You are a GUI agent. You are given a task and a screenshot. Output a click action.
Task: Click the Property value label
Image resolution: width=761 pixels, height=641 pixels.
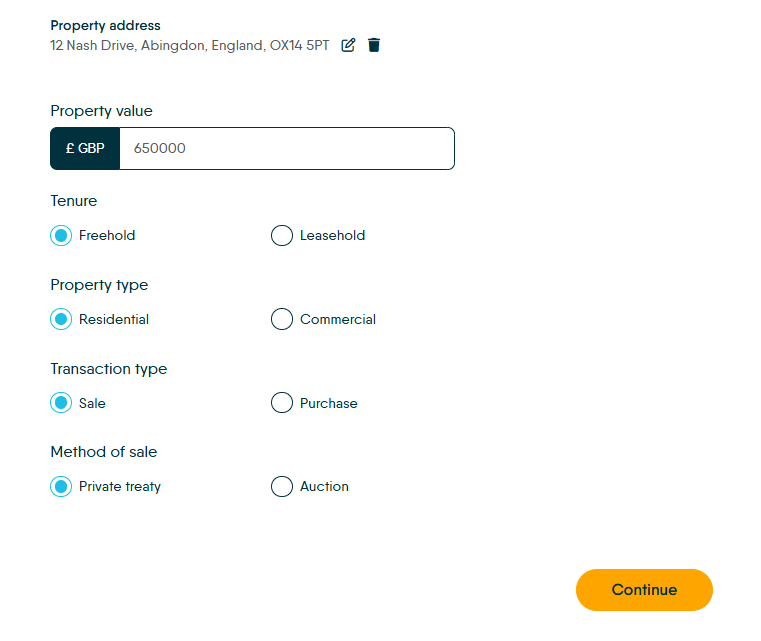101,111
